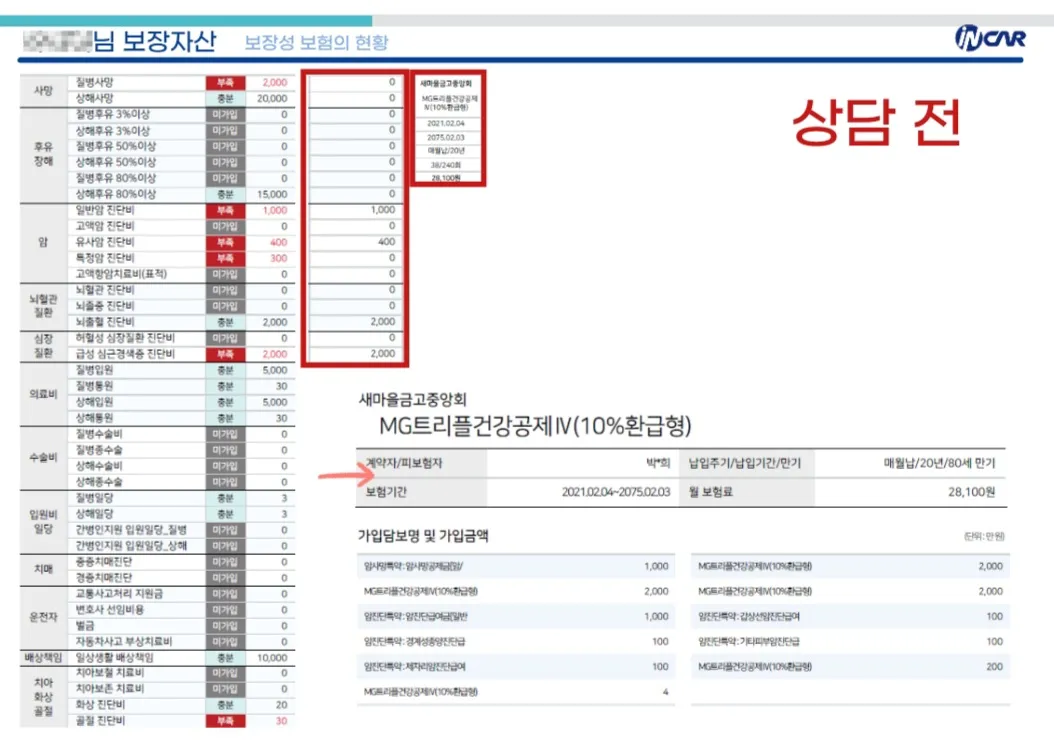The image size is (1054, 754).
Task: Click the '암사망특약' coverage row name
Action: coord(413,567)
